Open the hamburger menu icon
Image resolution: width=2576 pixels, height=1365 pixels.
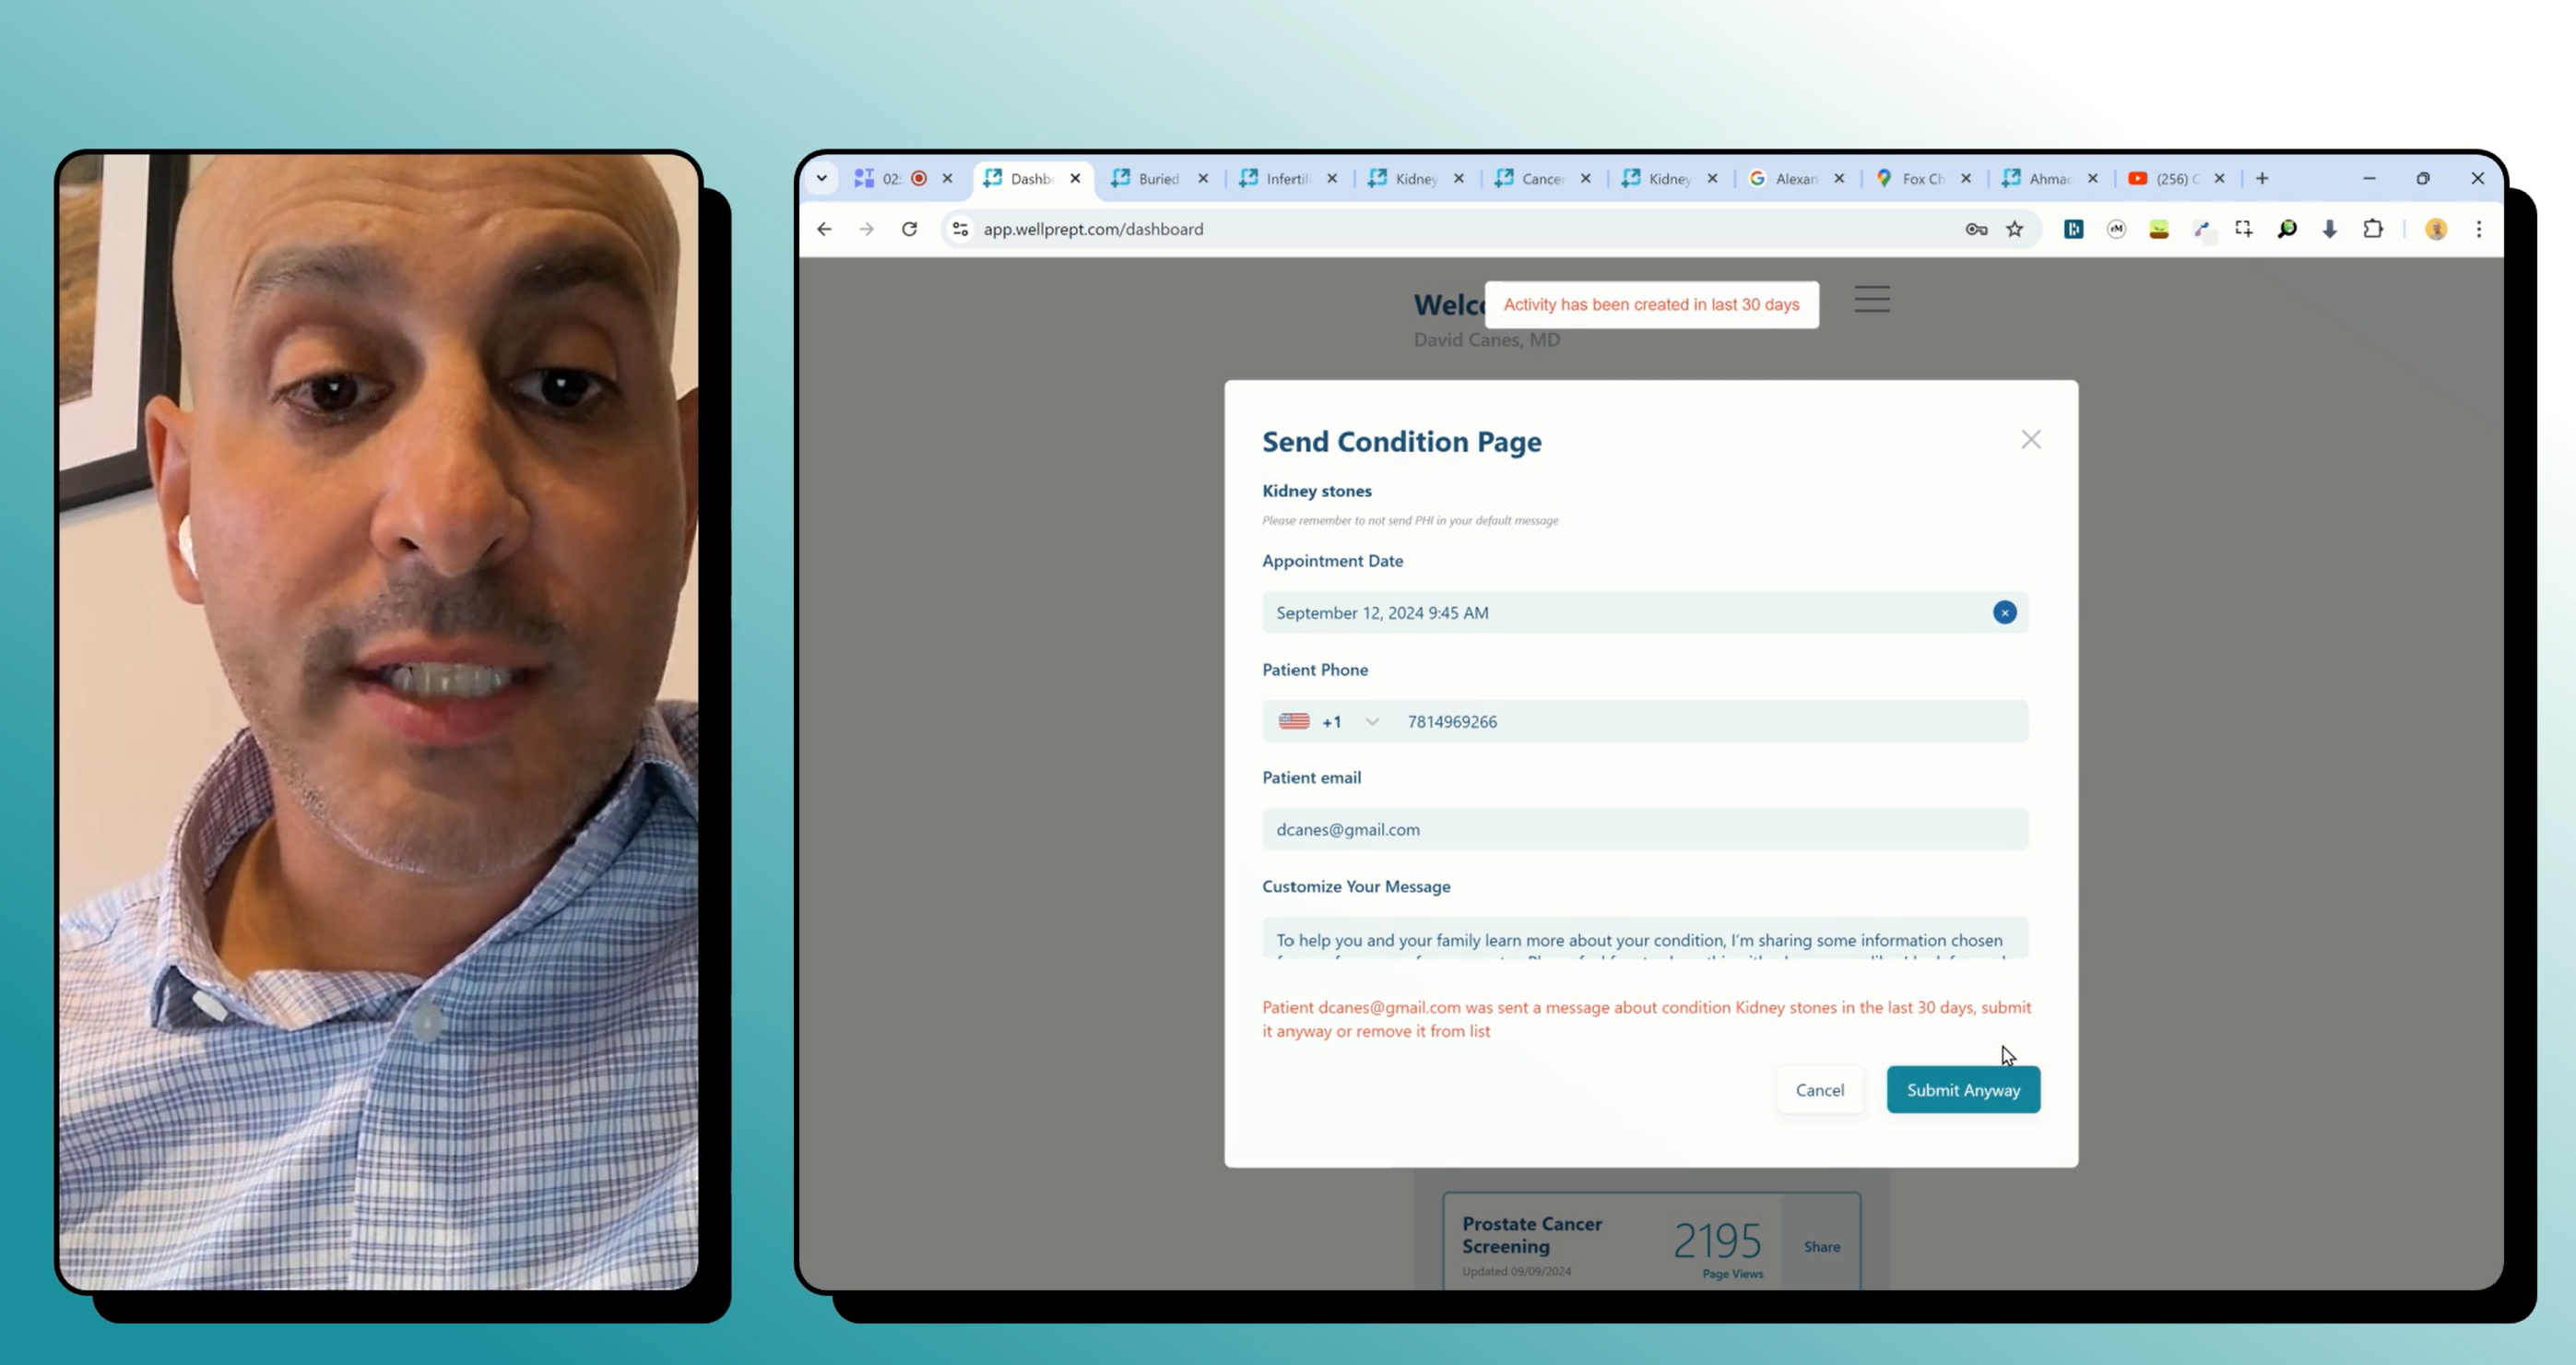1871,299
